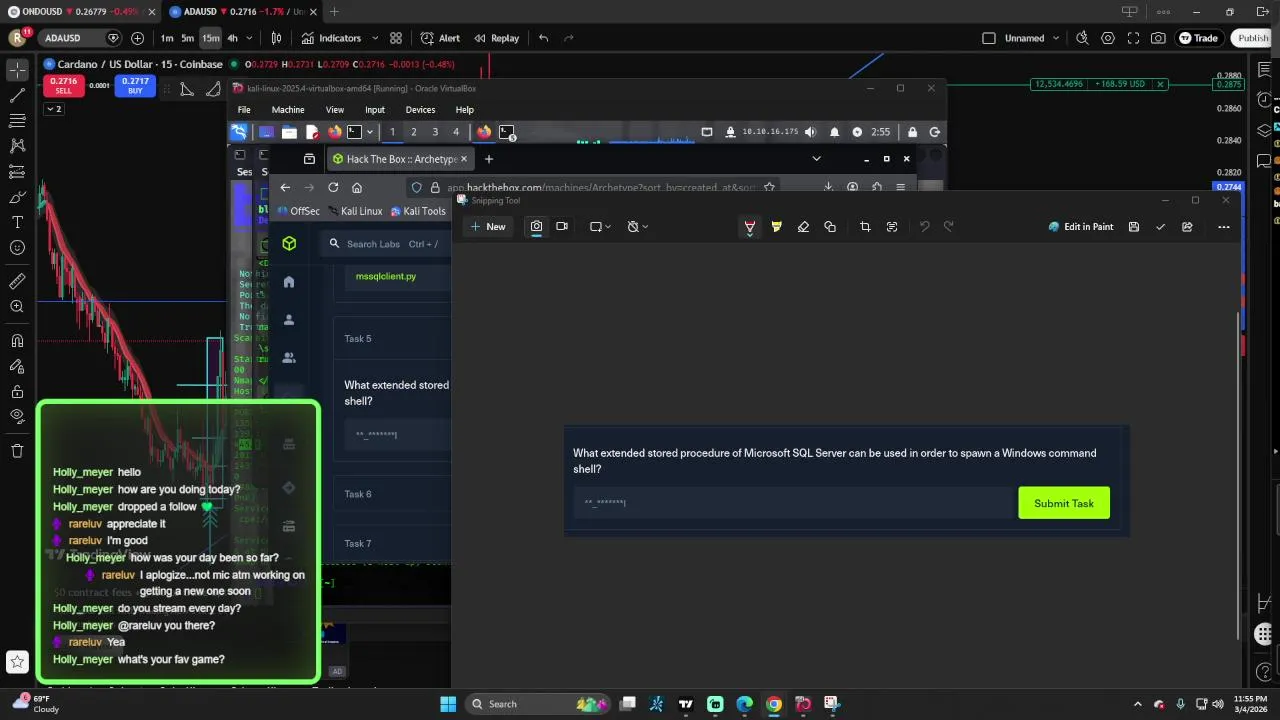Open VirtualBox Machine menu
This screenshot has width=1280, height=720.
(288, 110)
